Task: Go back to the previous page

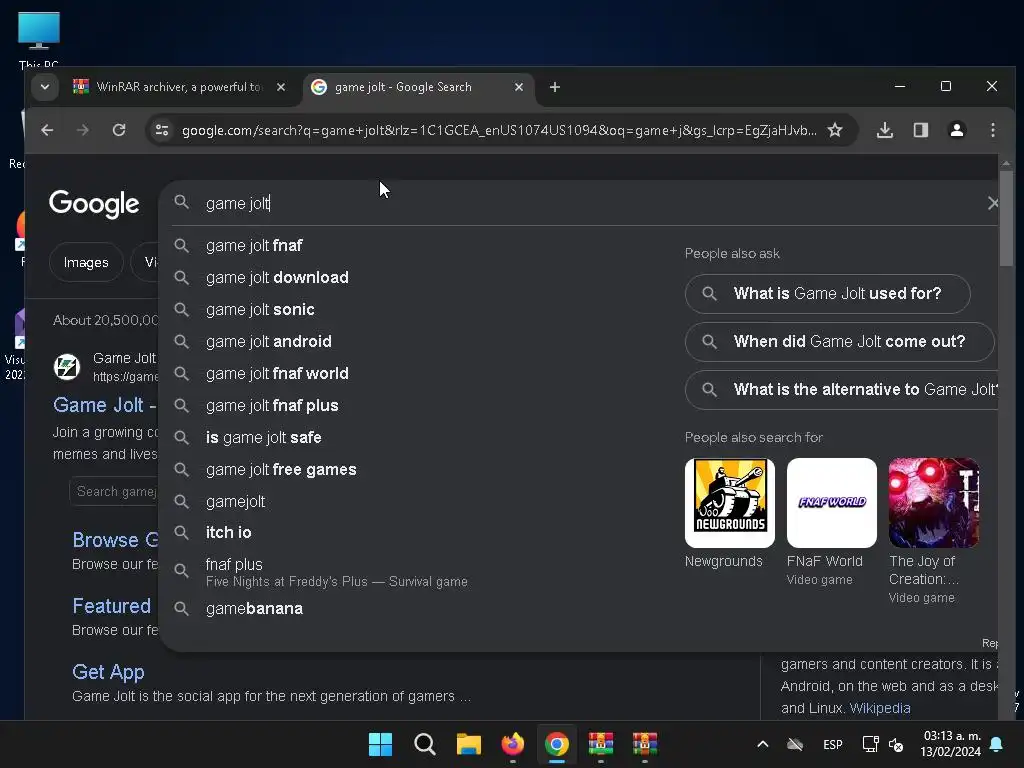Action: pyautogui.click(x=47, y=130)
